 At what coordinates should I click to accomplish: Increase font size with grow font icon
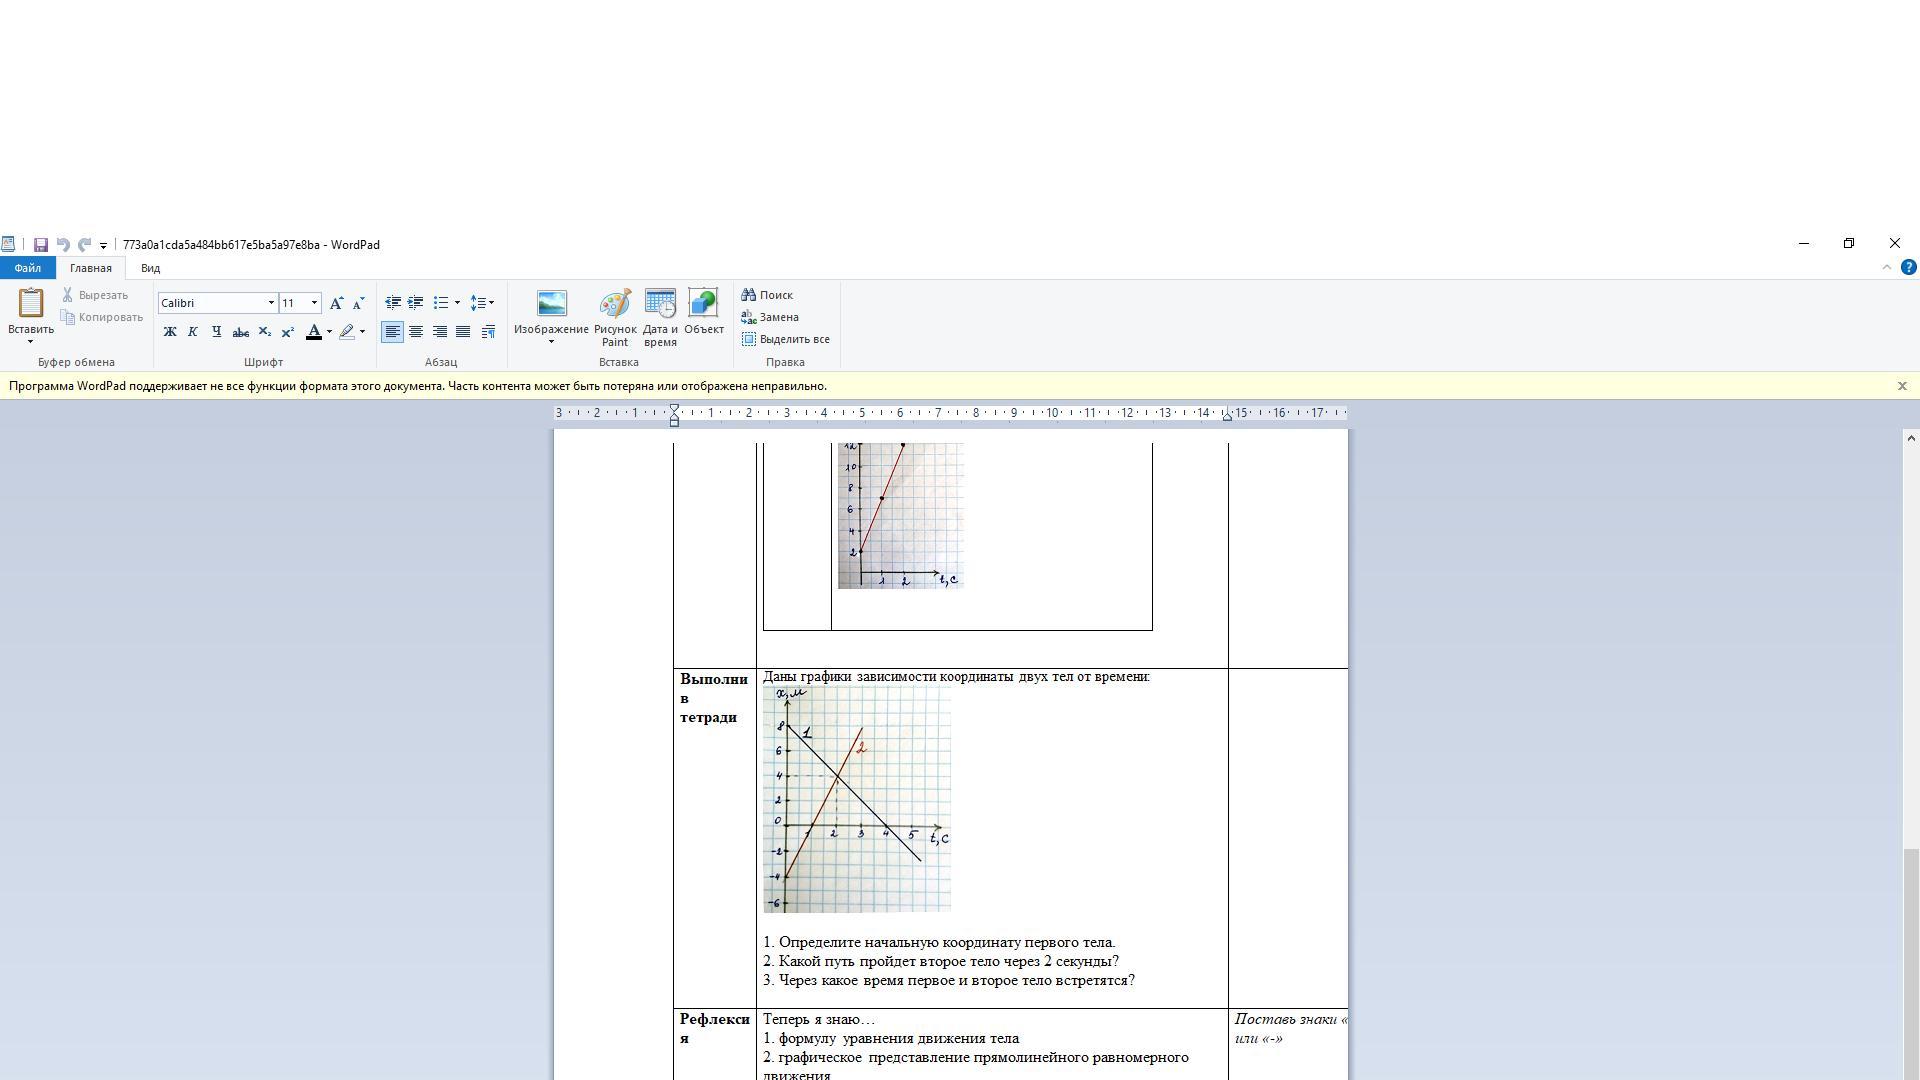pos(336,303)
